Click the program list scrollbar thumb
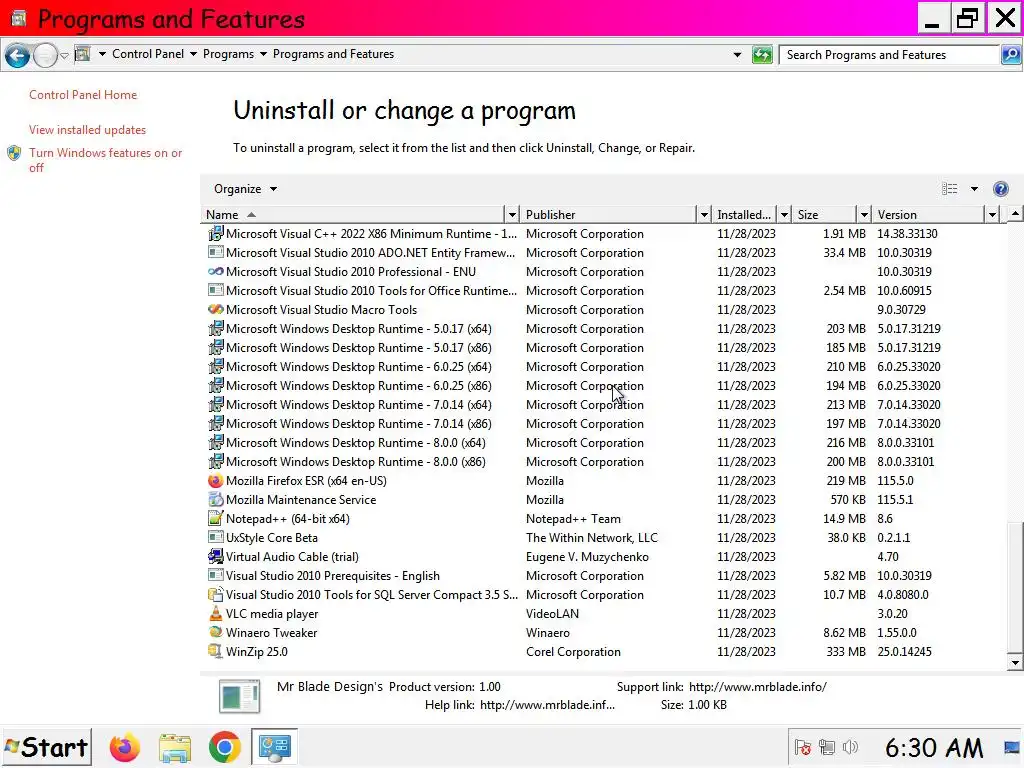The width and height of the screenshot is (1024, 768). [x=1015, y=586]
